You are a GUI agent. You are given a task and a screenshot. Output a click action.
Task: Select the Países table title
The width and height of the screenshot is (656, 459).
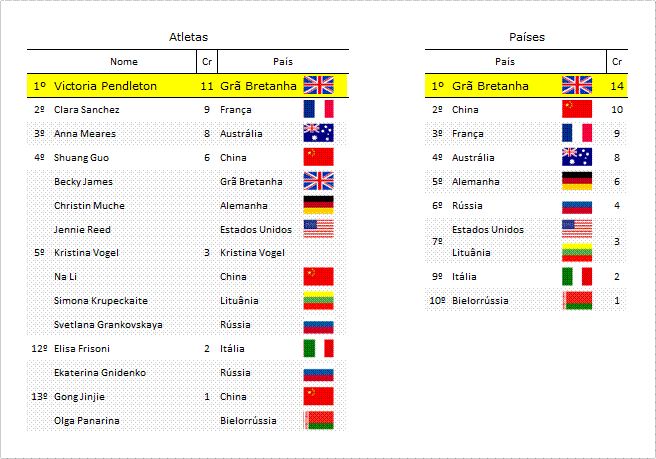click(x=527, y=37)
